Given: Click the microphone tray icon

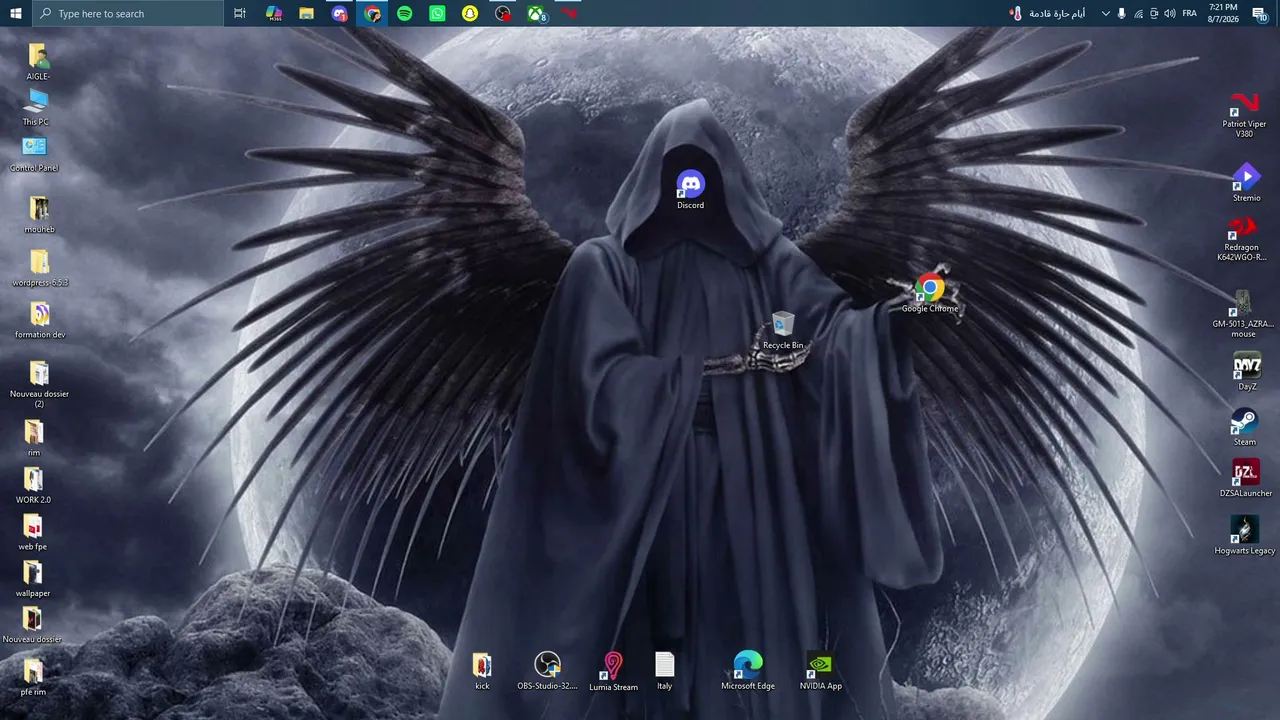Looking at the screenshot, I should click(x=1121, y=13).
